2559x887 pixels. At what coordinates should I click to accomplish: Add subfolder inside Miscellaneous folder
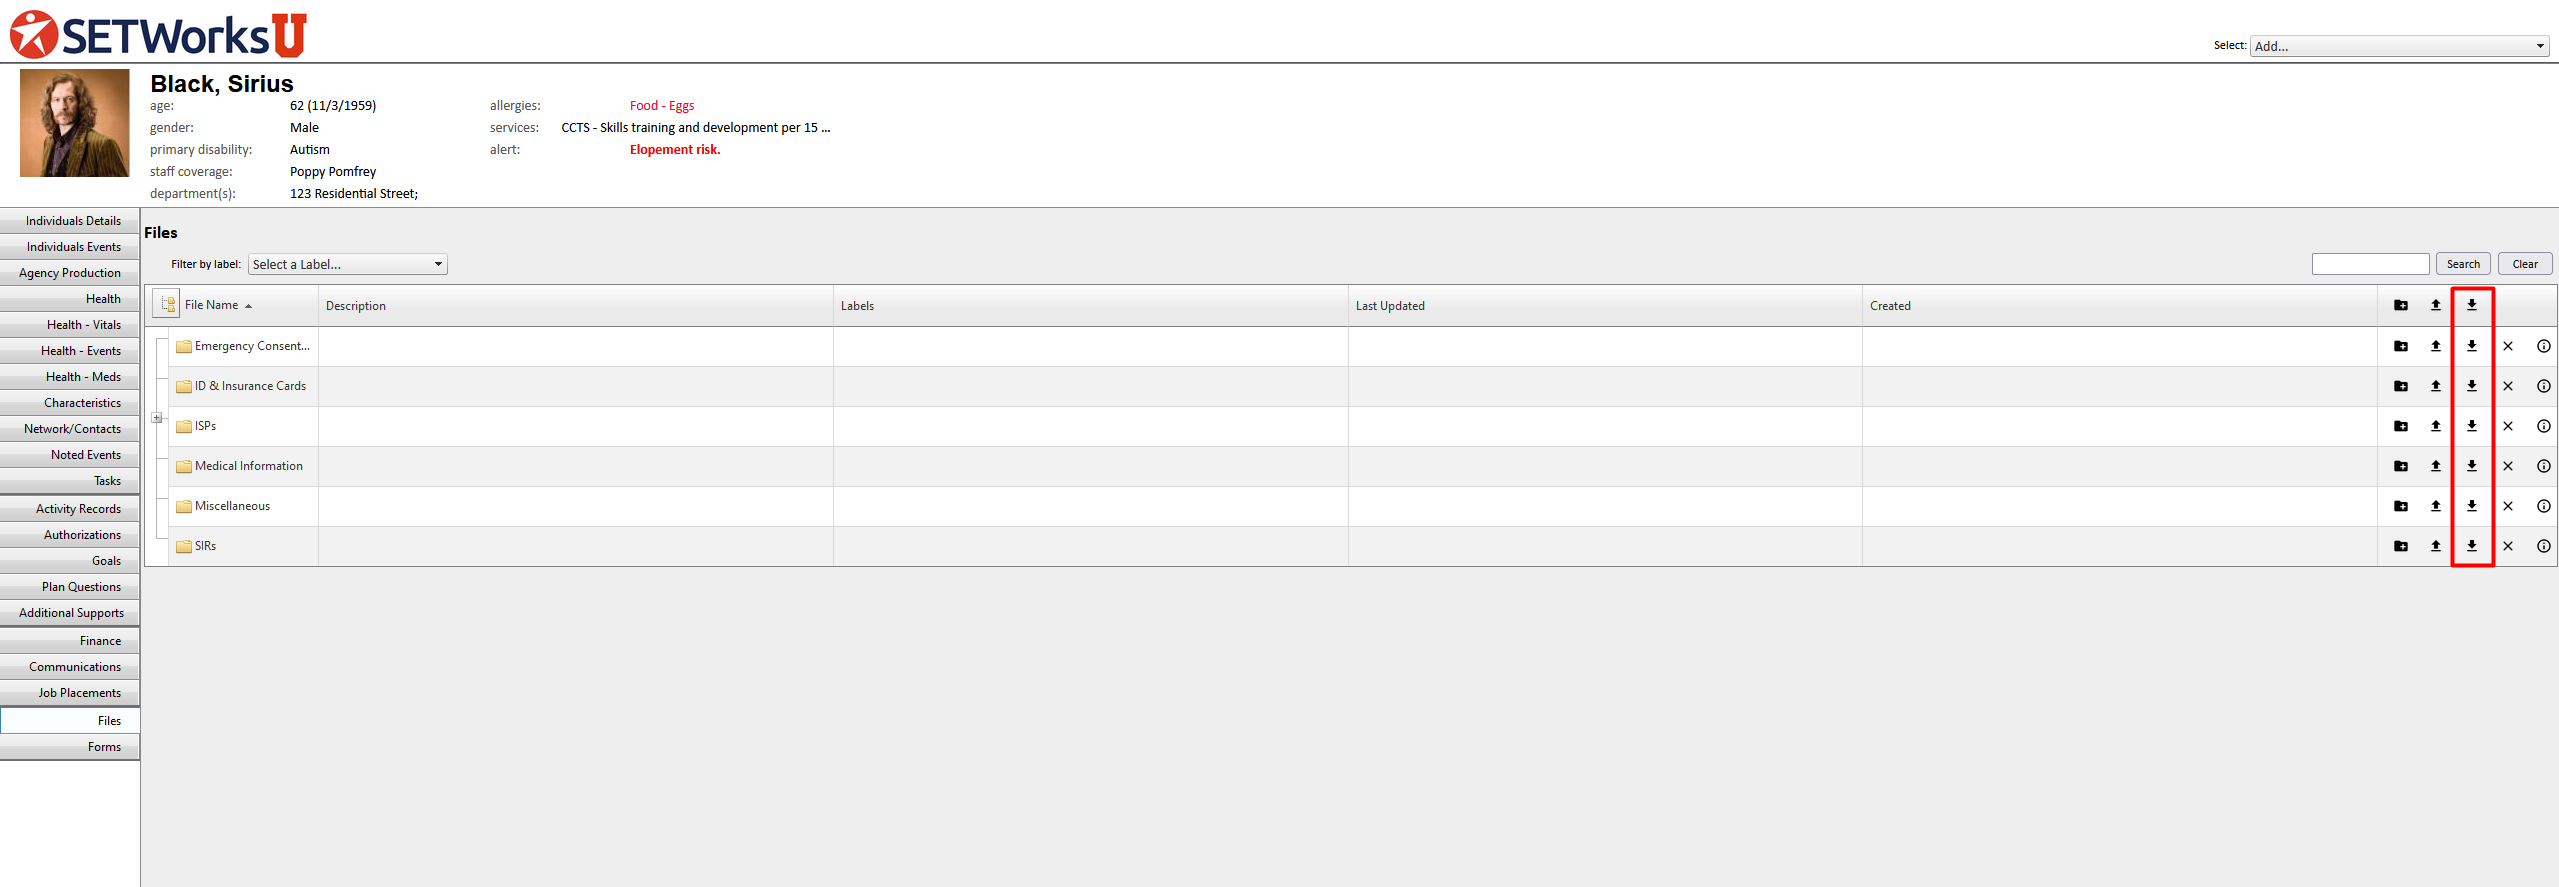coord(2400,506)
